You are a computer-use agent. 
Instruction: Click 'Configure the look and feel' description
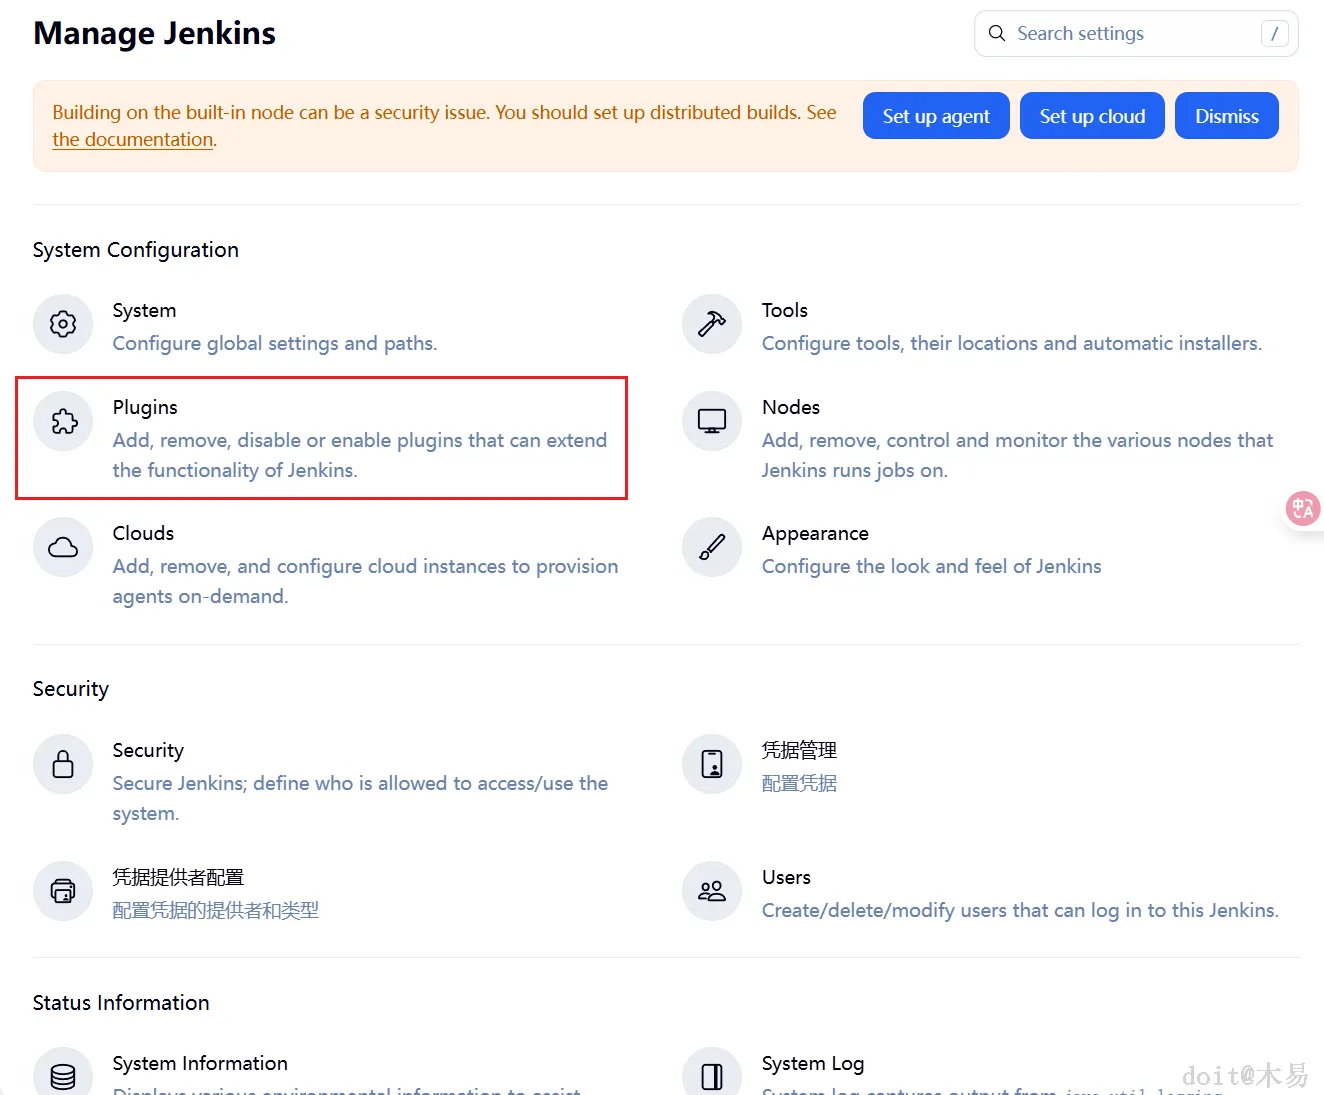click(931, 566)
